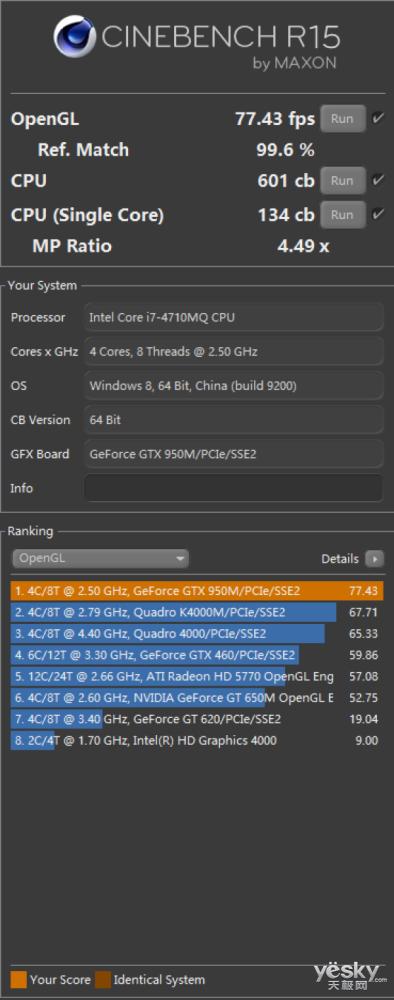Select the Quadro 4000 ranking entry
This screenshot has width=394, height=1000.
[x=197, y=634]
